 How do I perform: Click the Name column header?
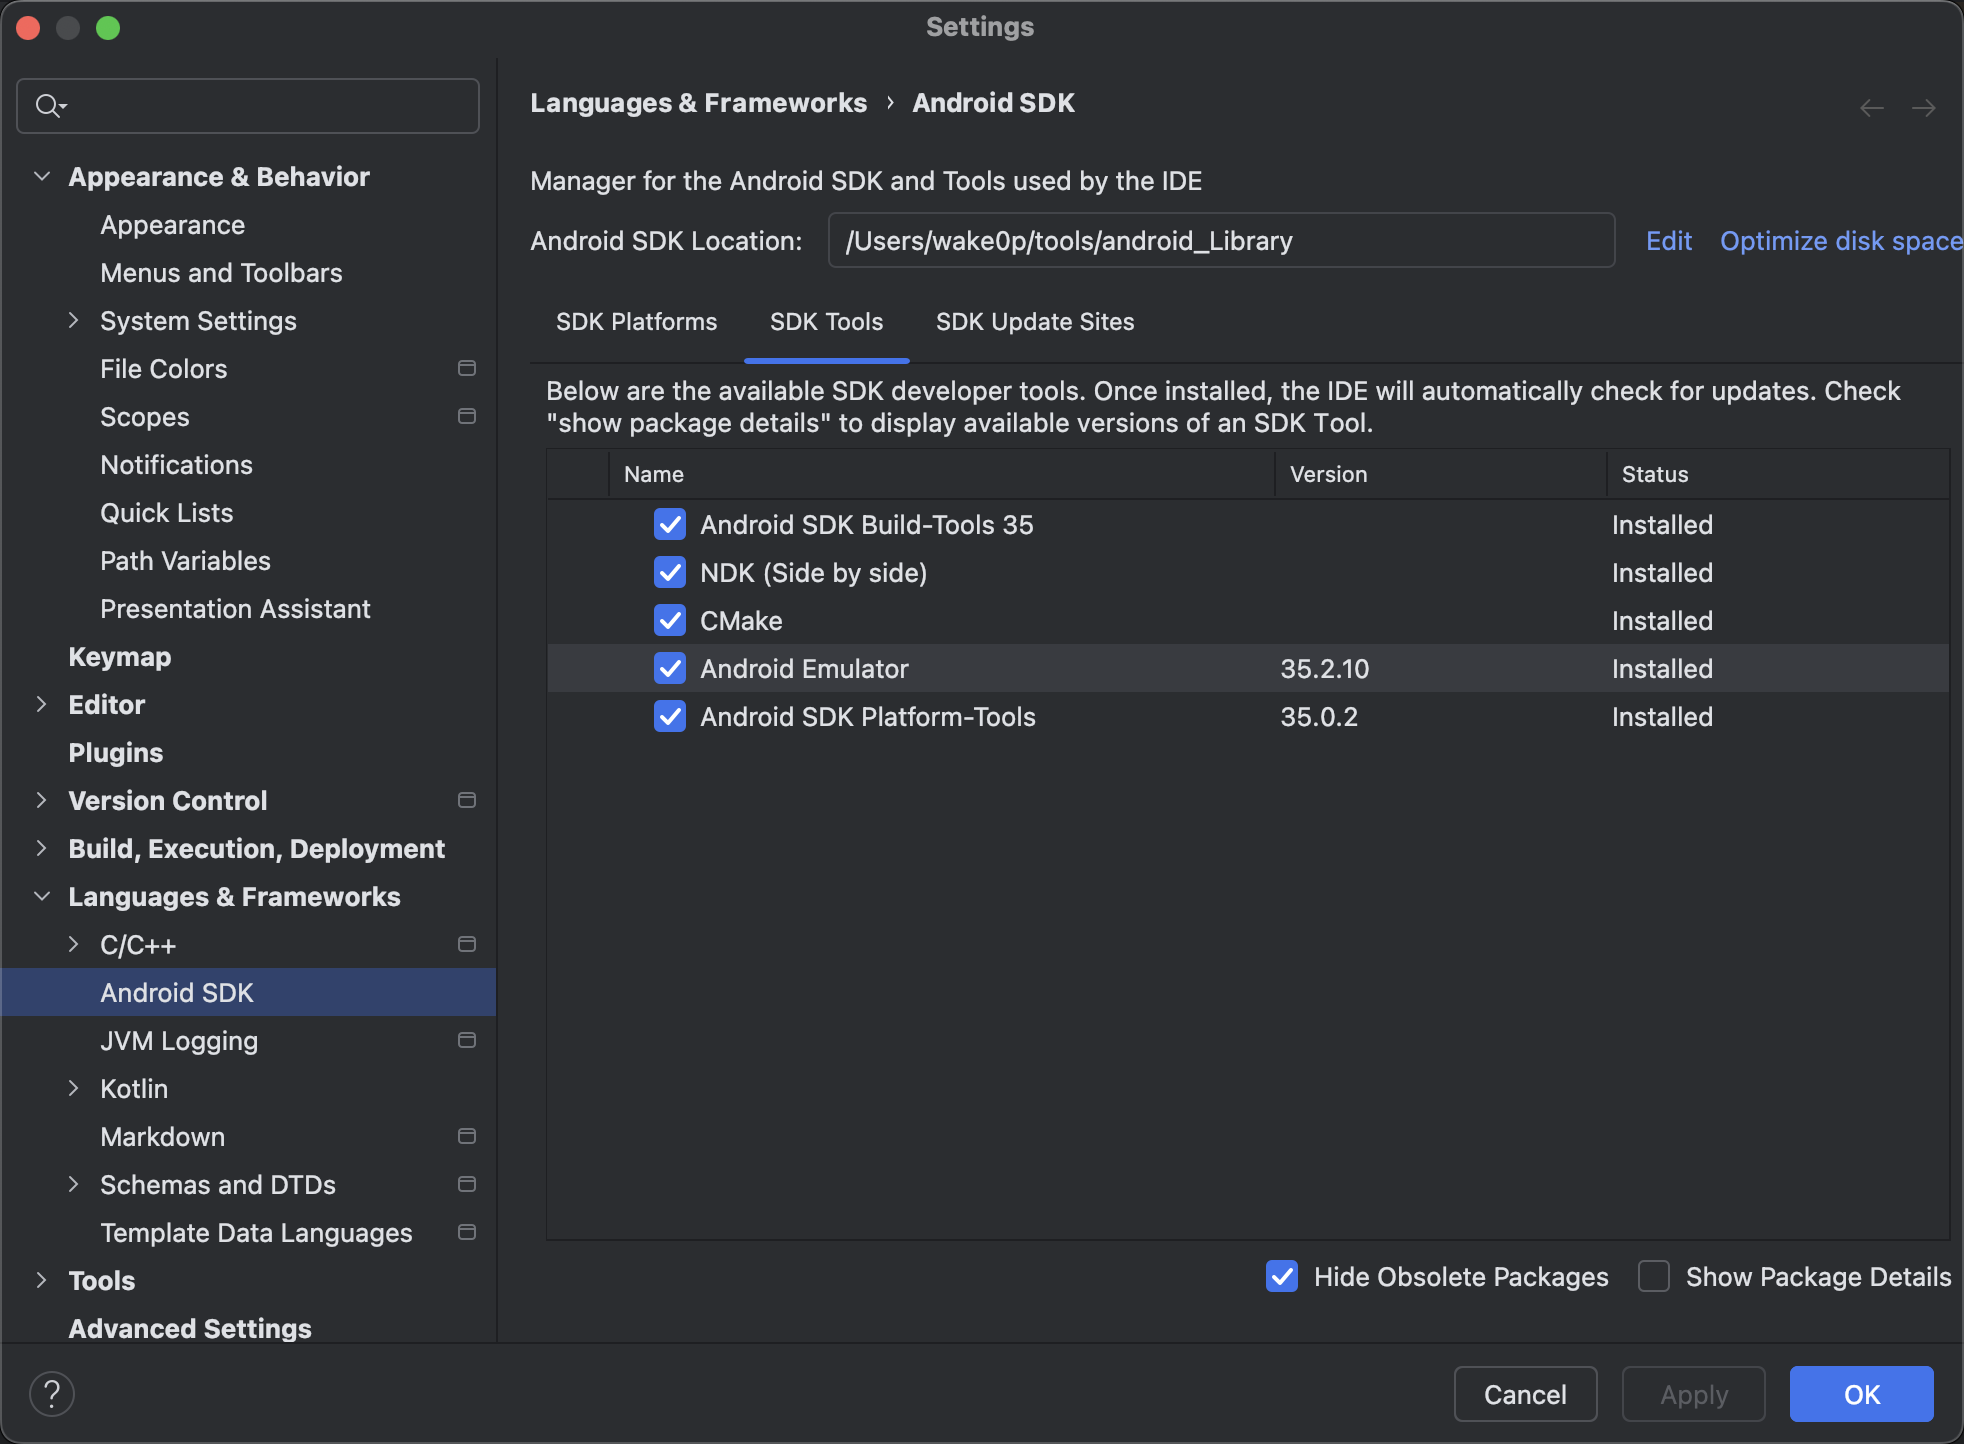pos(941,474)
